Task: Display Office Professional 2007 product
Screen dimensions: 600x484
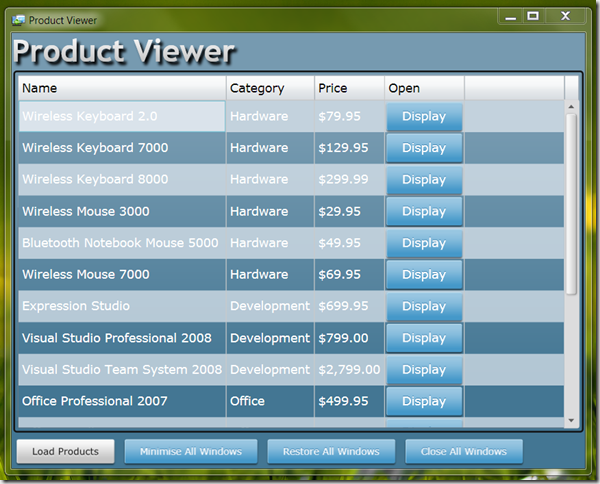Action: point(424,401)
